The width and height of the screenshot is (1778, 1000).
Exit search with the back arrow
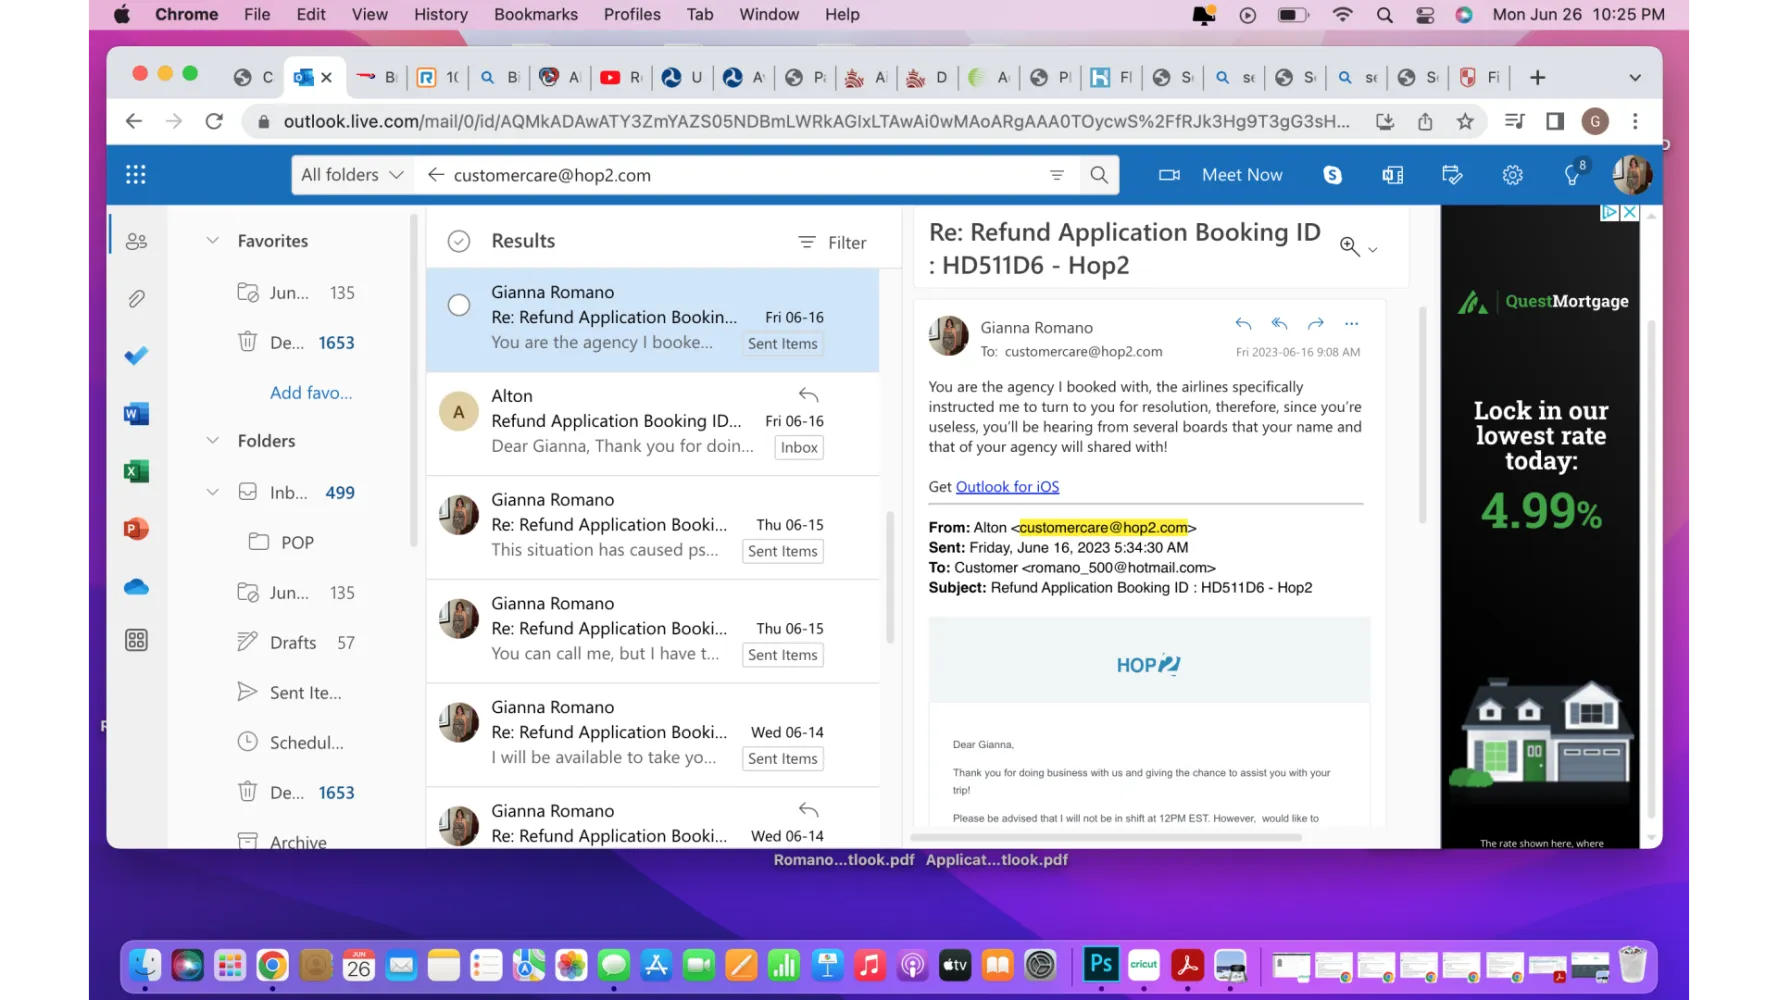pos(436,175)
